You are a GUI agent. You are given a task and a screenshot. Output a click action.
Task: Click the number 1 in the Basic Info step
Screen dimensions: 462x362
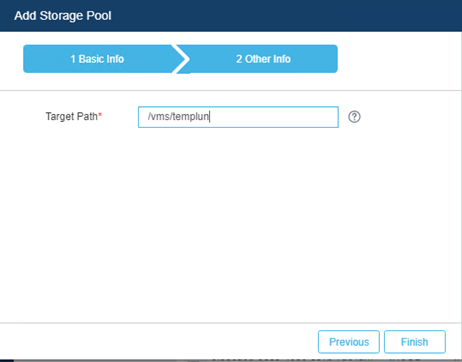pos(73,59)
